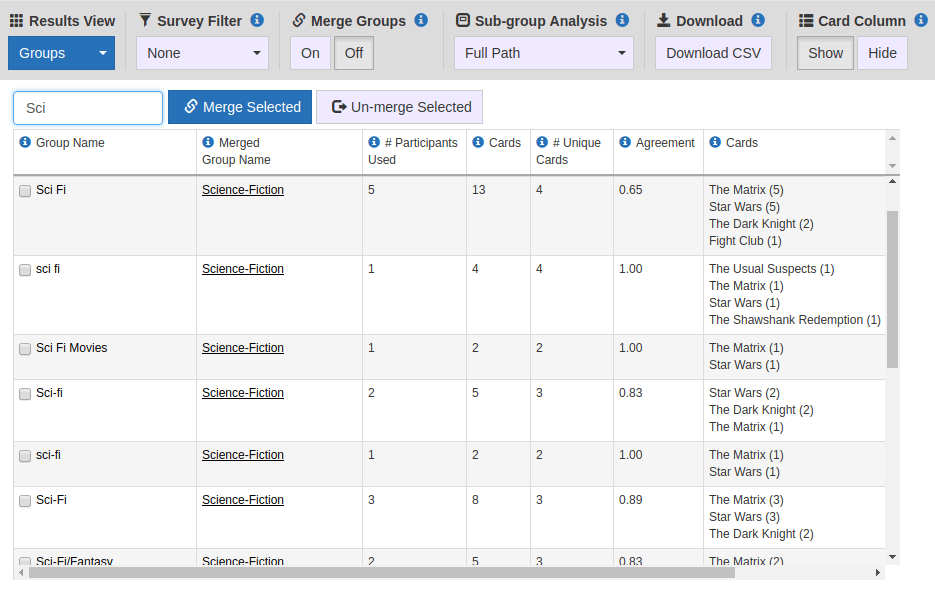Open Science-Fiction link in Sci-Fi 0.89 row

point(243,500)
